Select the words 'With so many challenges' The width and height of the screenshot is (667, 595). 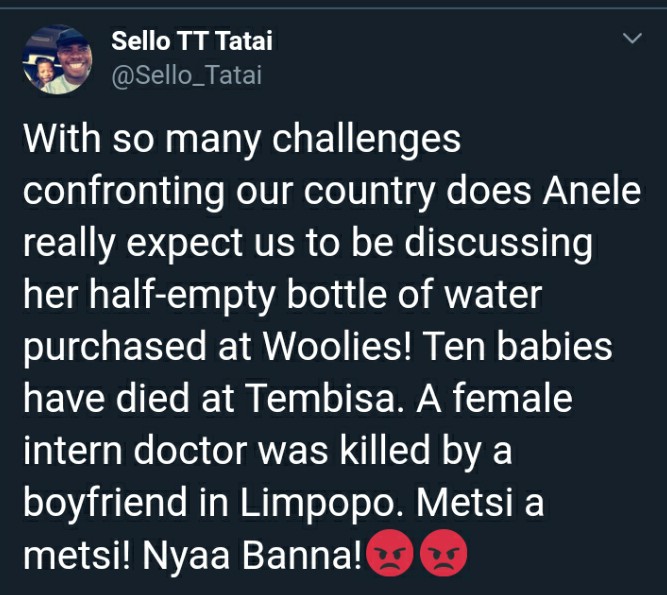point(242,139)
